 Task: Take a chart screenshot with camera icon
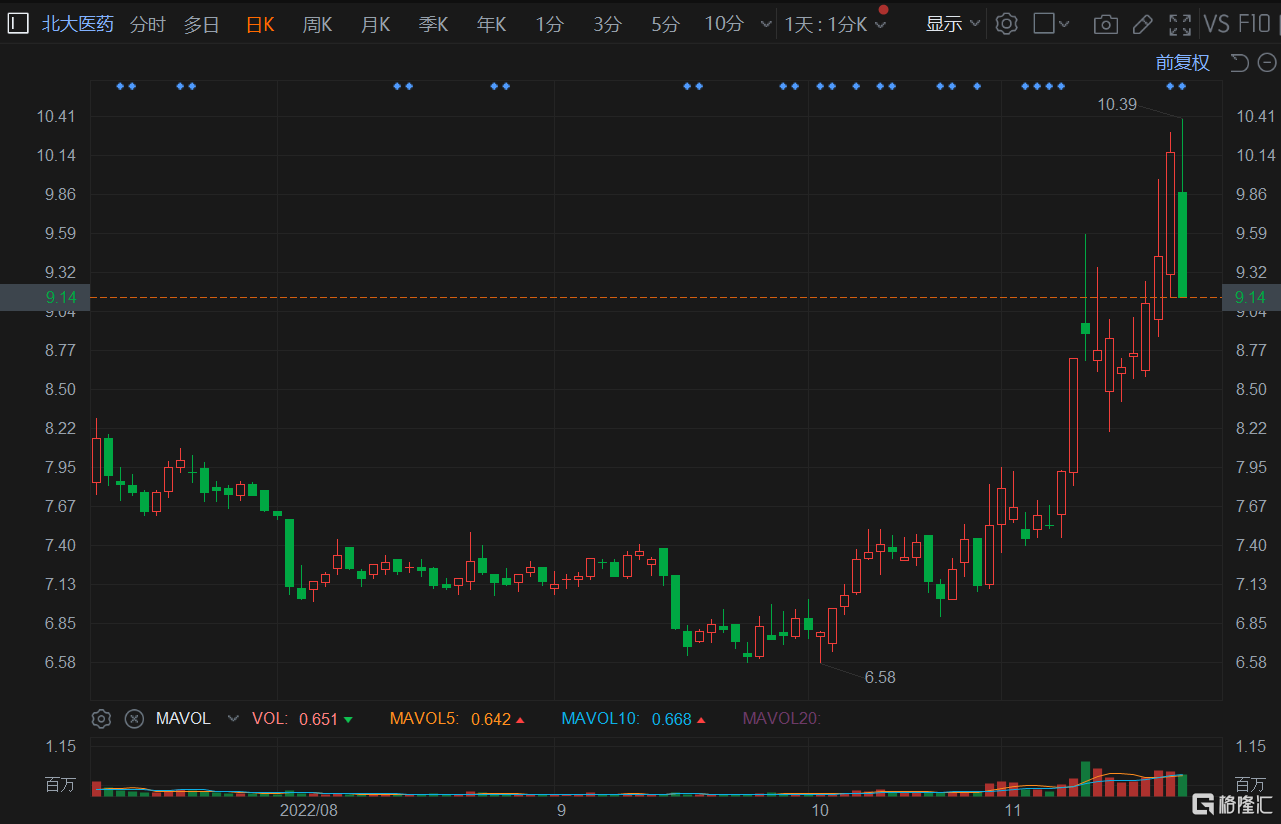1105,25
